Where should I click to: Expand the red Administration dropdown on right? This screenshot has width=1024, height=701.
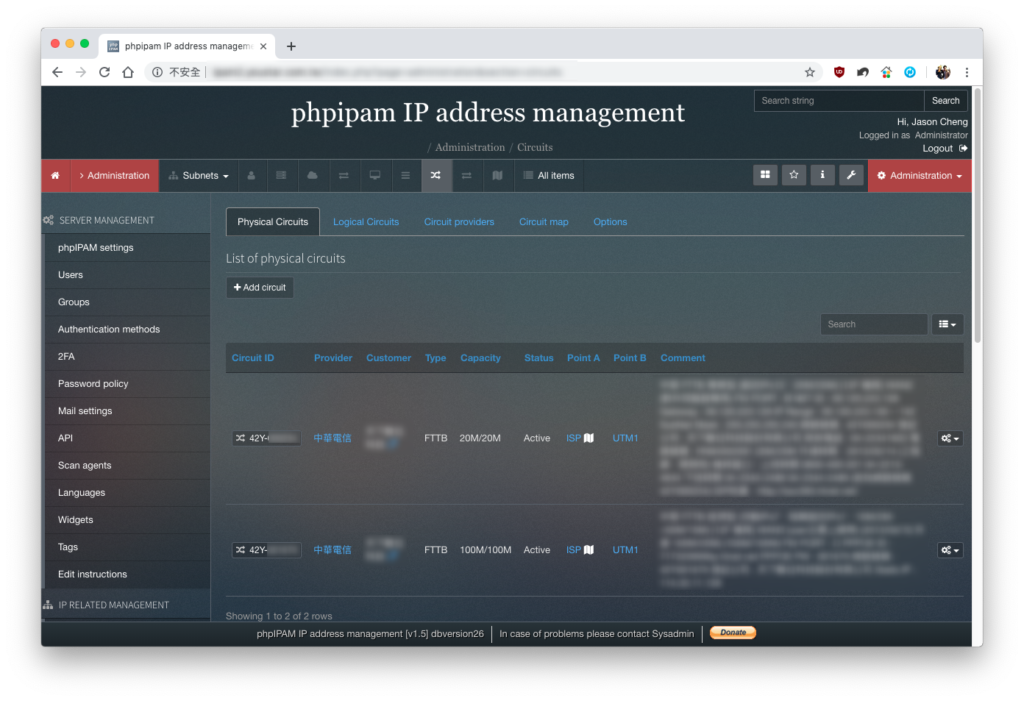[x=920, y=176]
